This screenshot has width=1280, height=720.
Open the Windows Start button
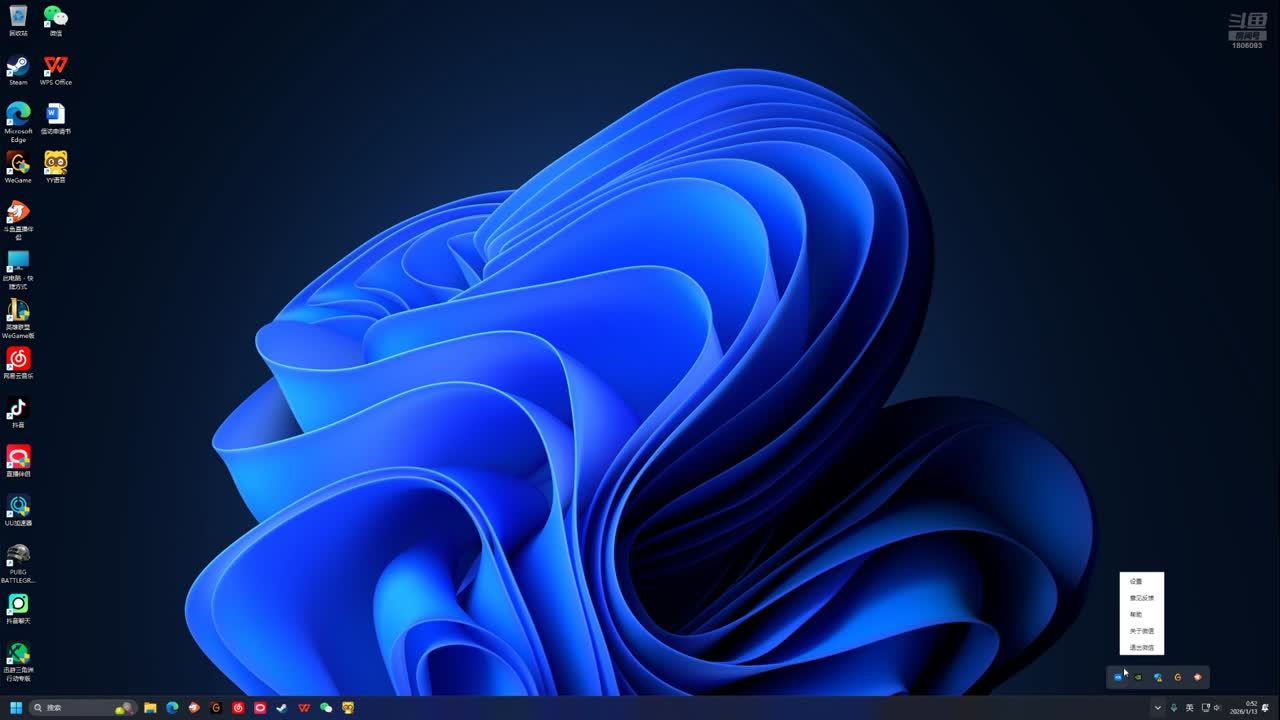[16, 708]
